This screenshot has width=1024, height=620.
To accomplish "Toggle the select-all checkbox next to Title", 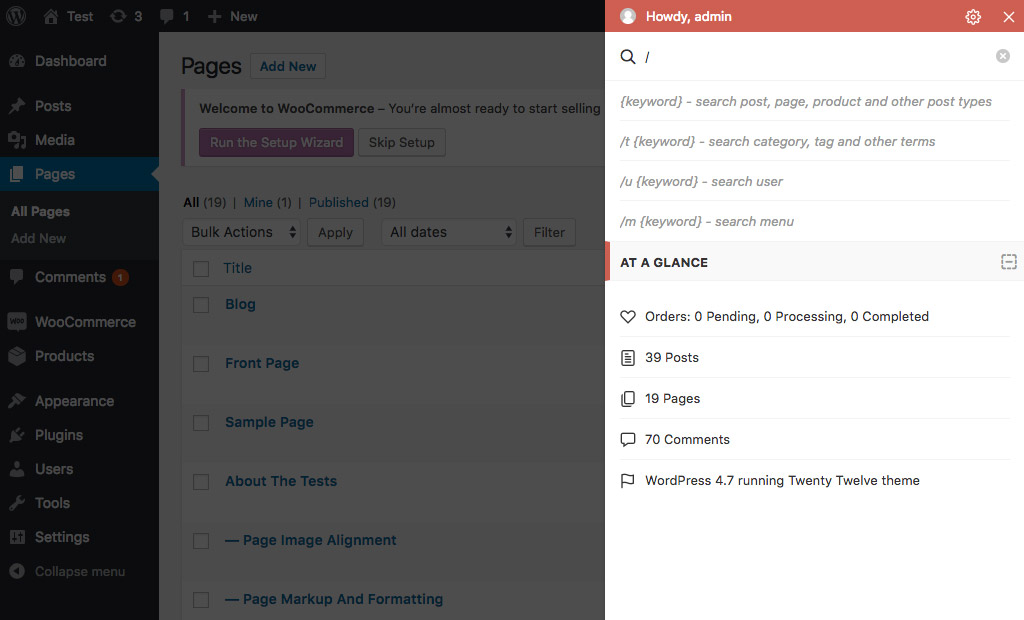I will point(201,268).
